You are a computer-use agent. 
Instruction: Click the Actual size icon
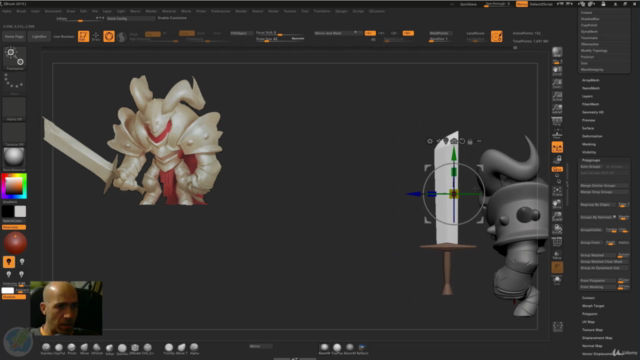[x=557, y=96]
